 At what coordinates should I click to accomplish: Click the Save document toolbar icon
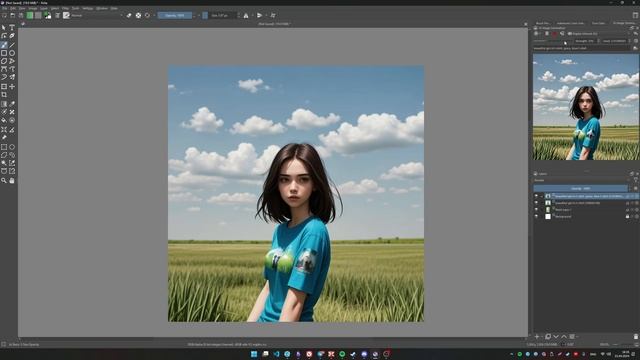click(x=21, y=16)
